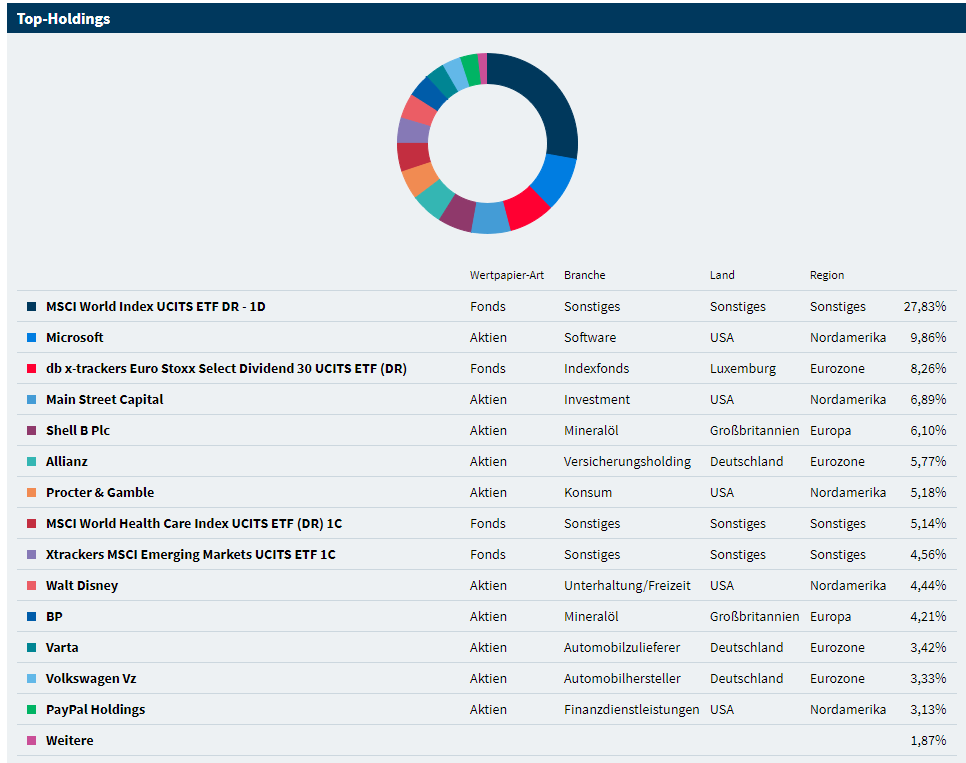966x763 pixels.
Task: Click the 27,83% value
Action: point(925,306)
